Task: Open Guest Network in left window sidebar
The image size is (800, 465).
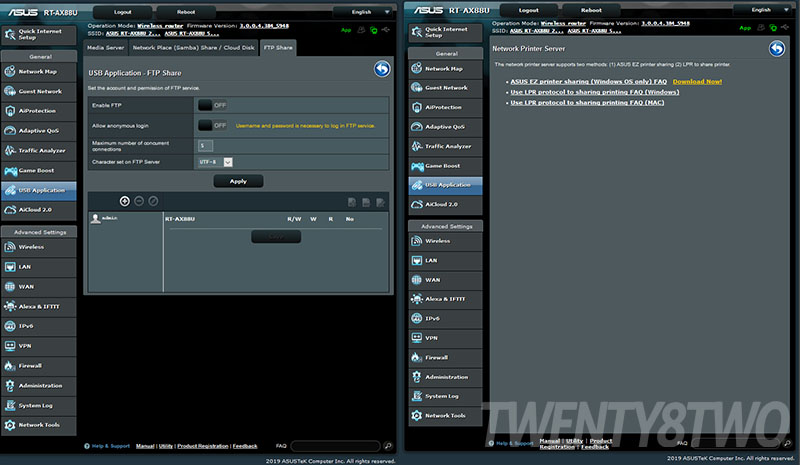Action: tap(39, 91)
